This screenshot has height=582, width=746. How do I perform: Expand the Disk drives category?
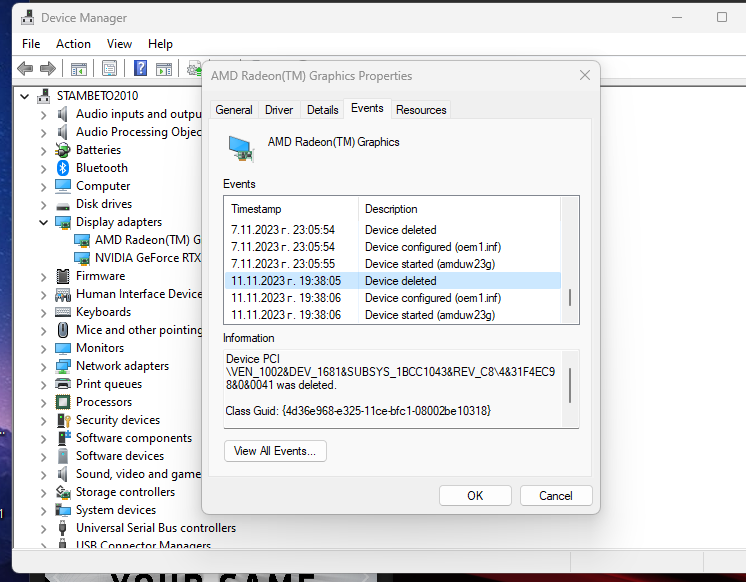[43, 205]
